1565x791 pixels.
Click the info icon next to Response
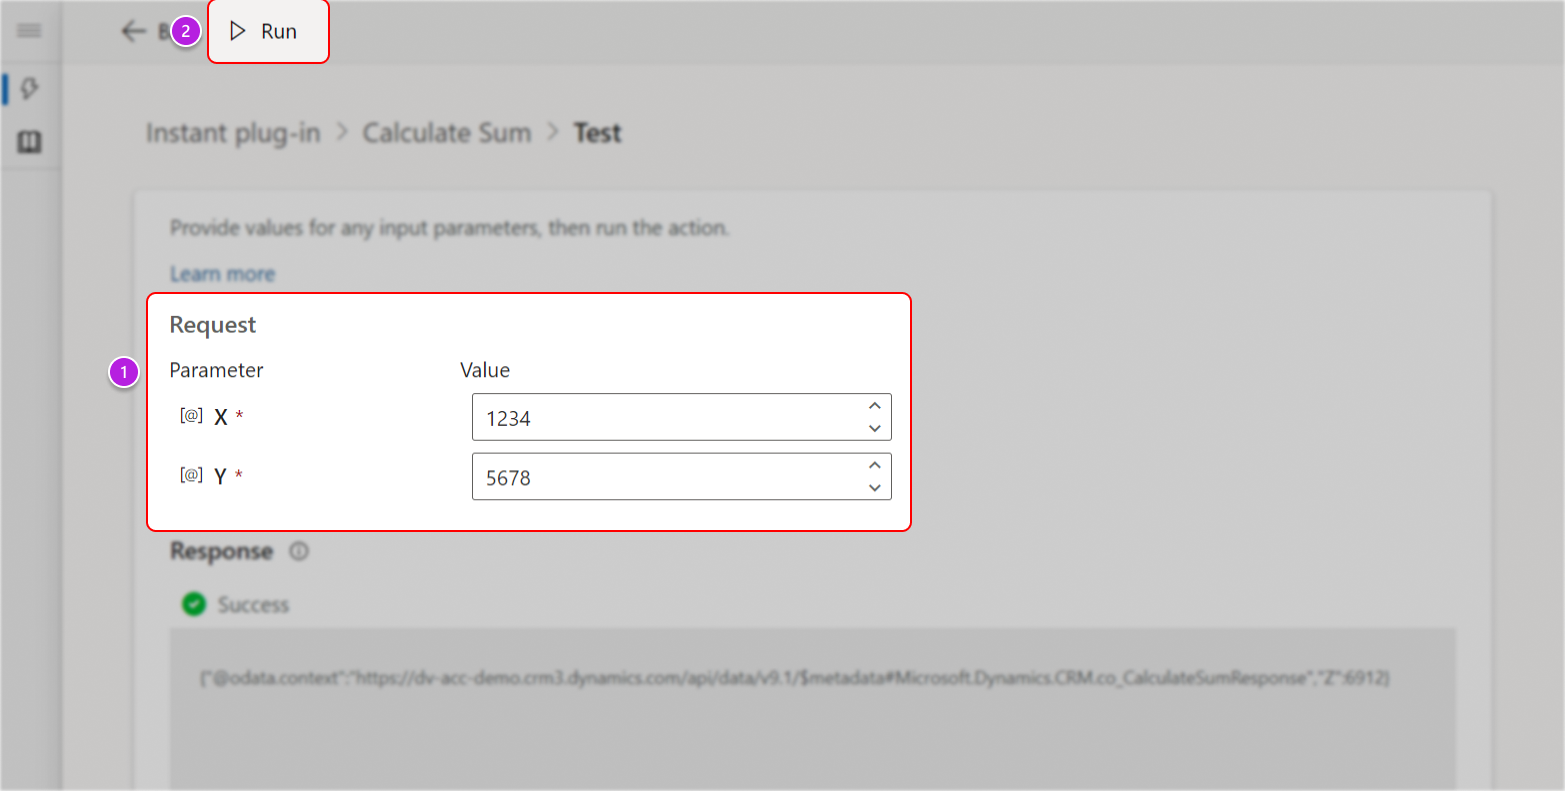point(297,551)
